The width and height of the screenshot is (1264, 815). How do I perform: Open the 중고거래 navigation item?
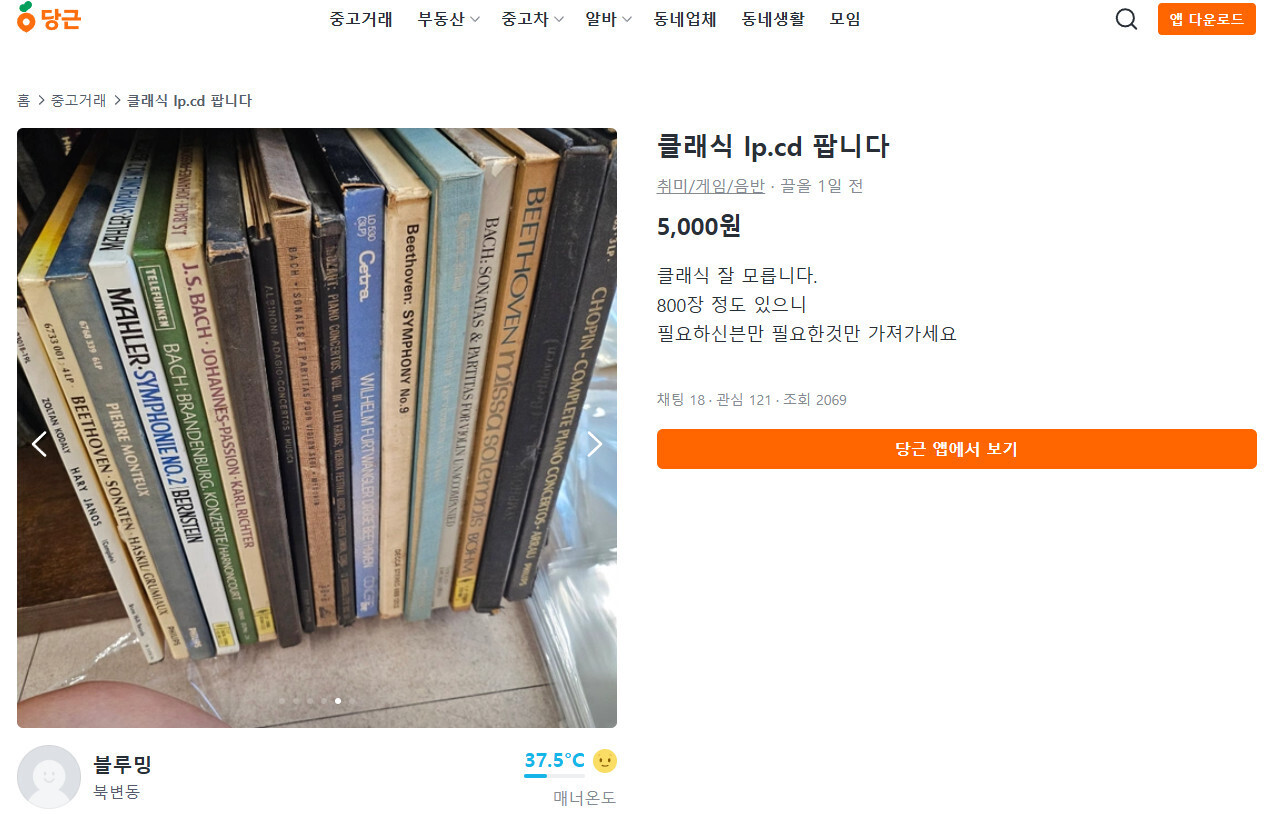click(361, 19)
